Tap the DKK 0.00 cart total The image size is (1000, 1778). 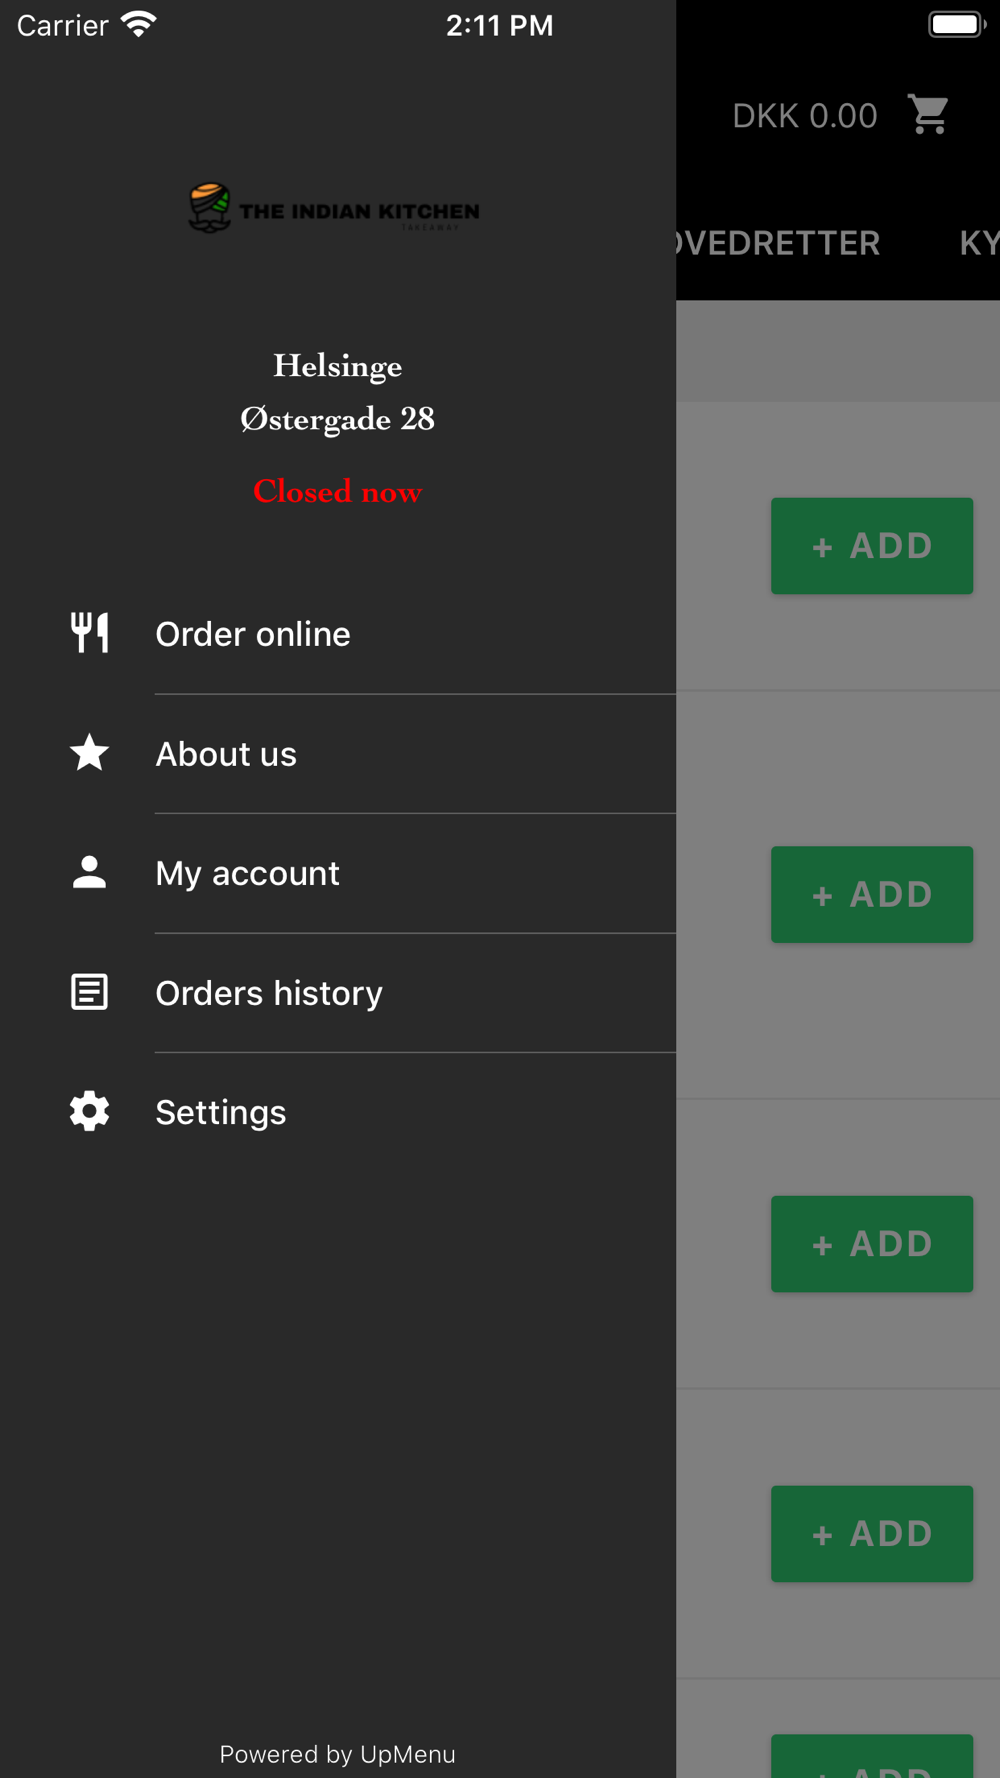[805, 116]
